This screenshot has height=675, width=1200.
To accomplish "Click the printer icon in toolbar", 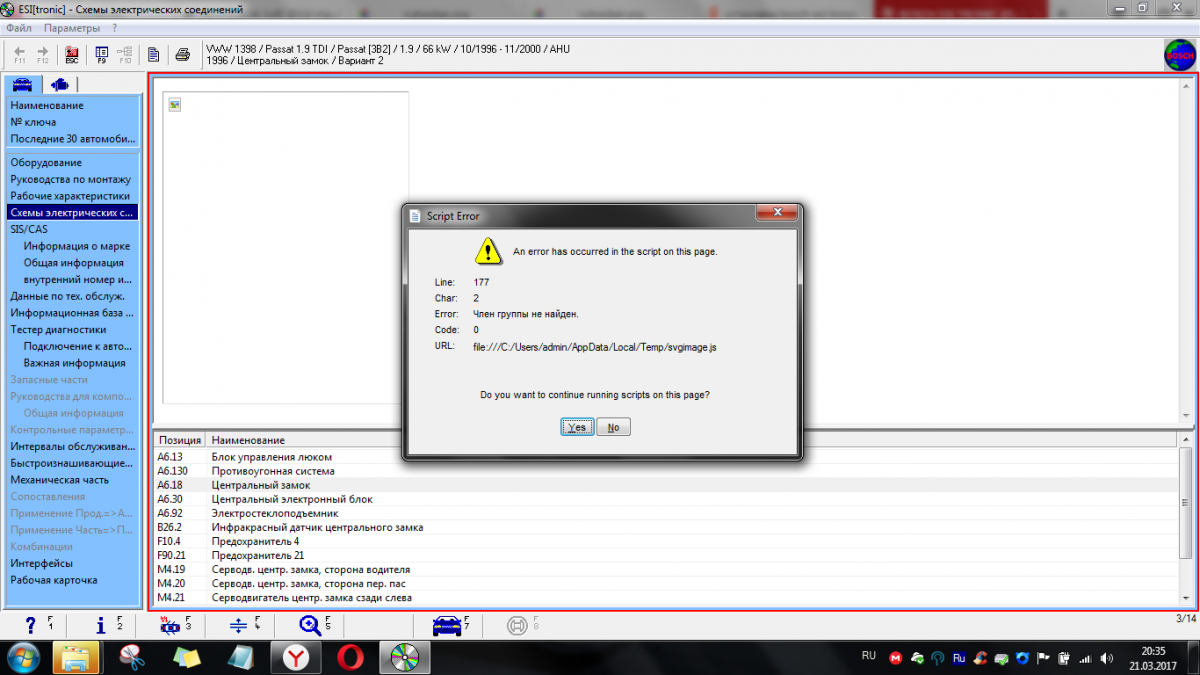I will tap(183, 54).
